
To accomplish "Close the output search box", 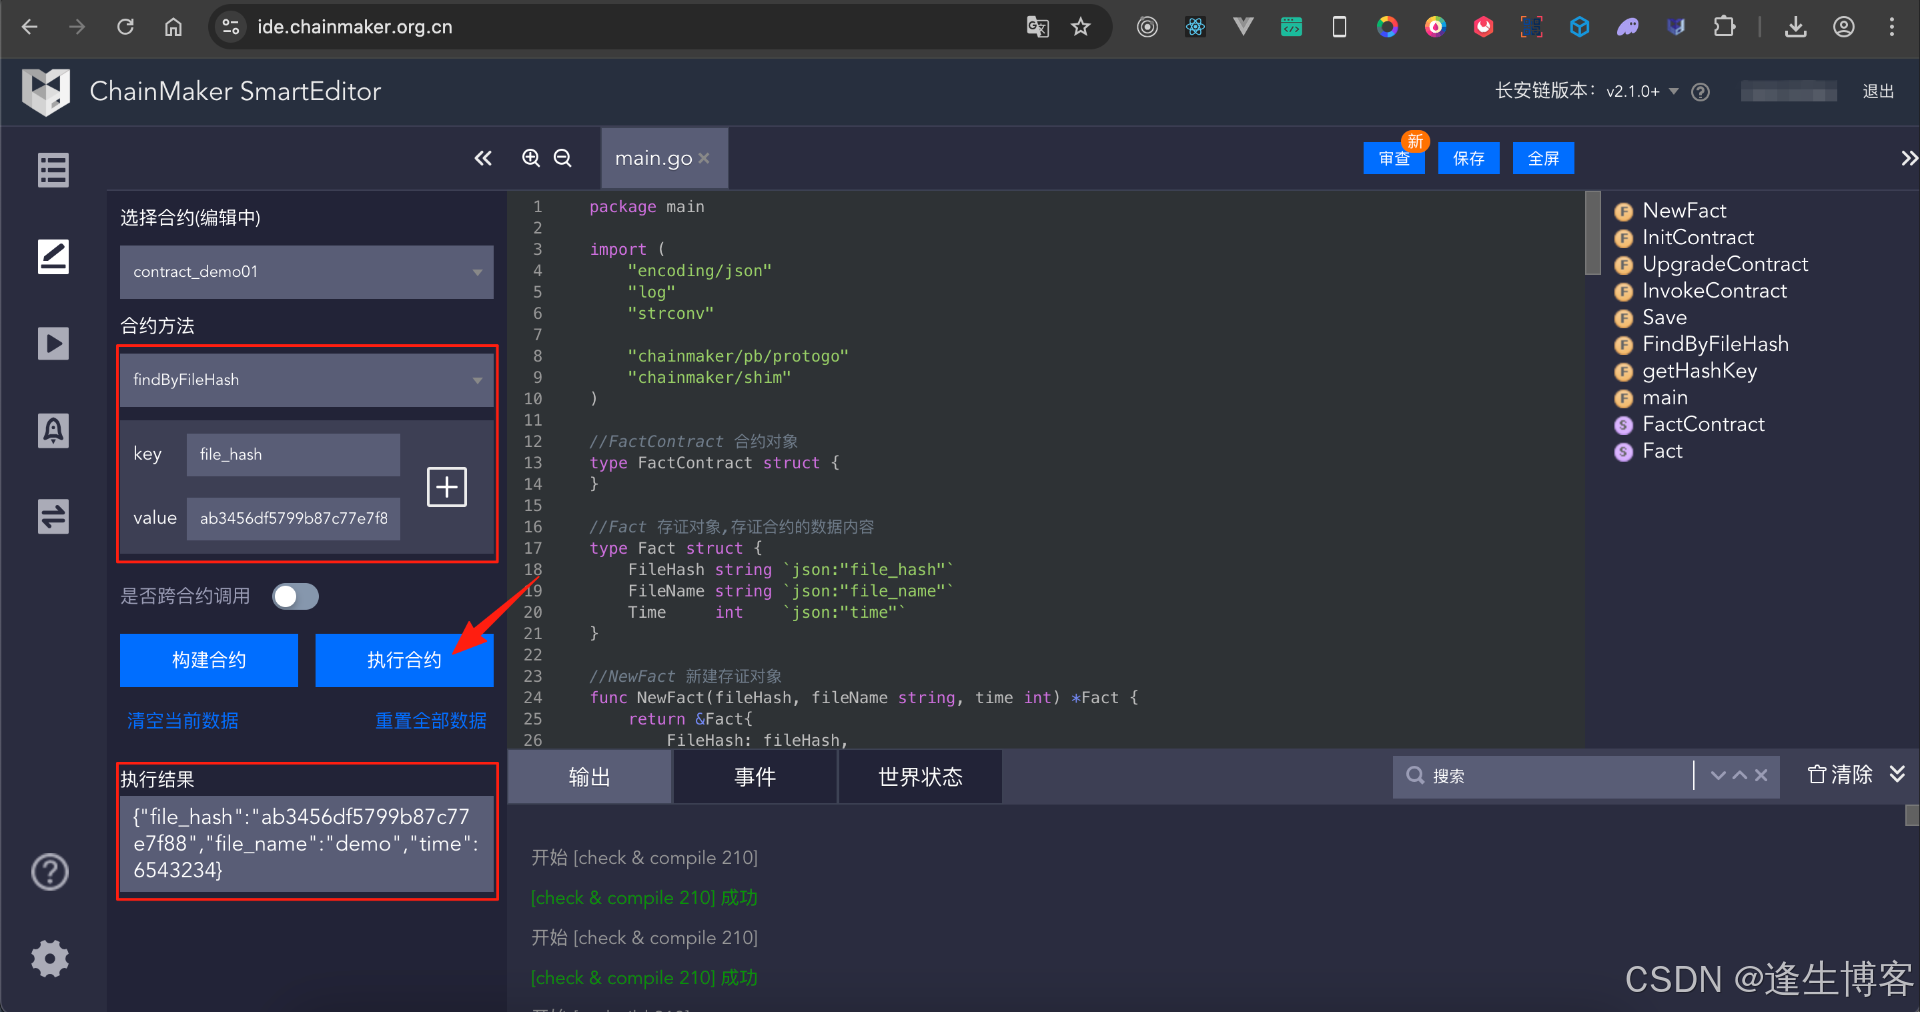I will 1761,775.
